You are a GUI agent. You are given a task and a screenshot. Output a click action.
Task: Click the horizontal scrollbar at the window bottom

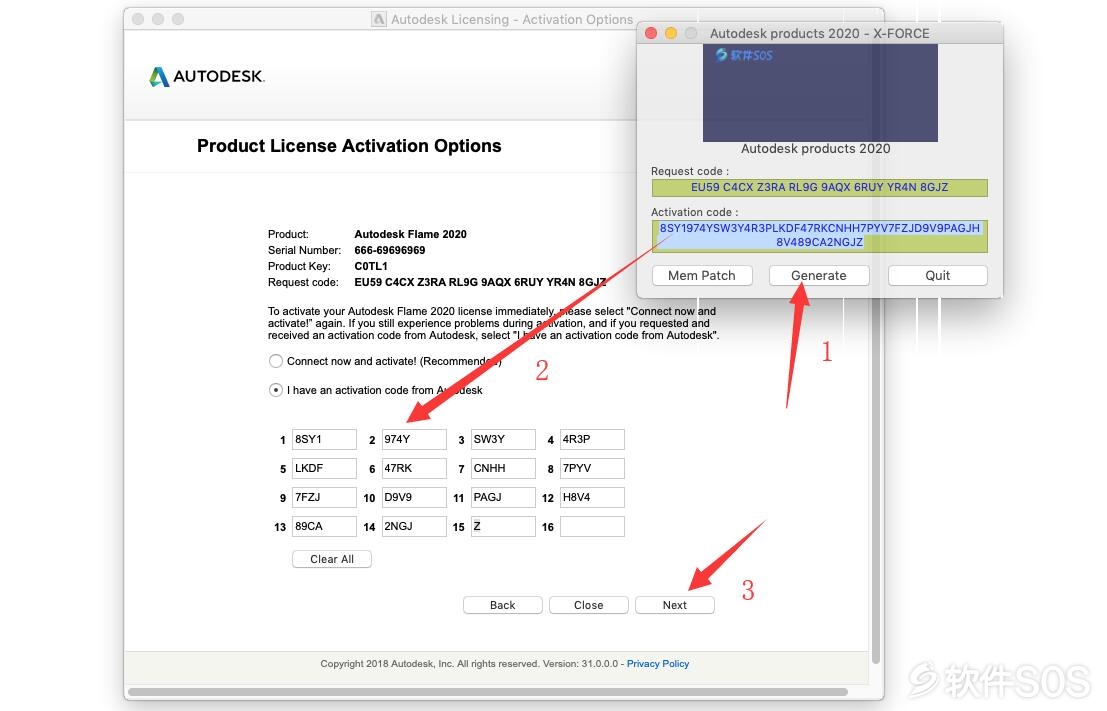point(487,692)
